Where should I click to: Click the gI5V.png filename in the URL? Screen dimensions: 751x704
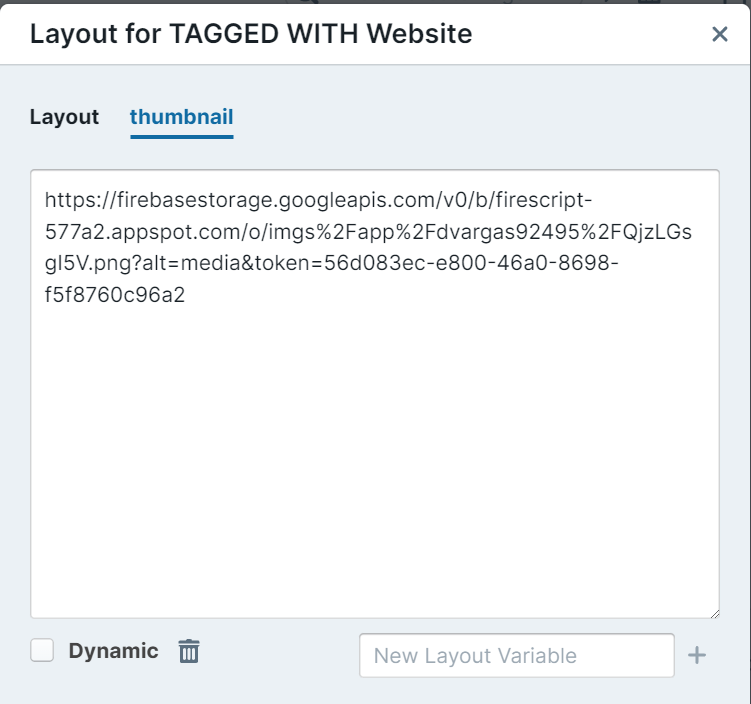click(x=93, y=263)
